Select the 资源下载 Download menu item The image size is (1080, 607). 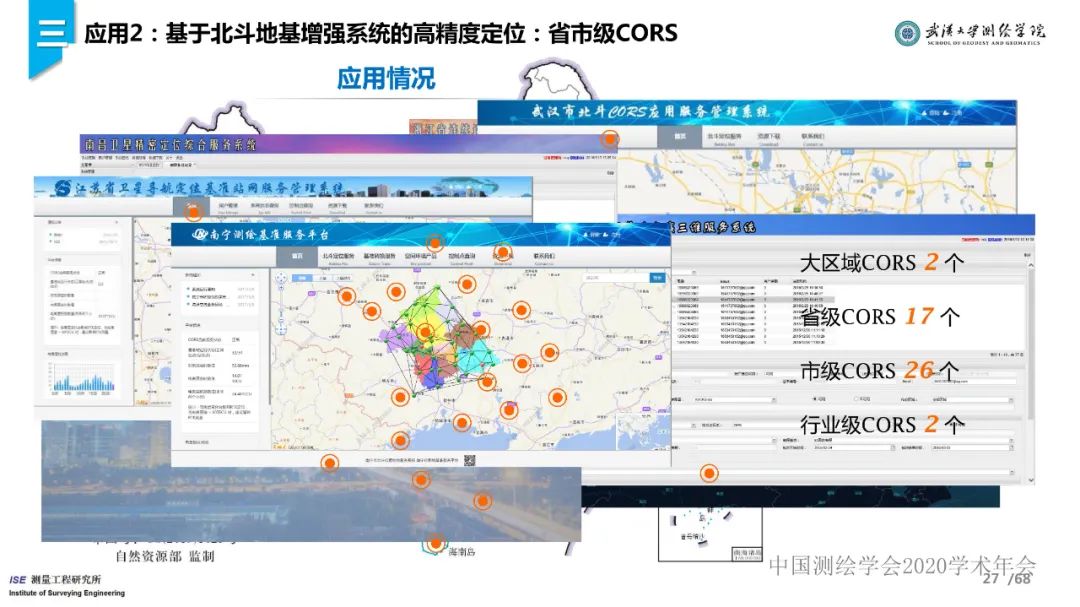769,136
